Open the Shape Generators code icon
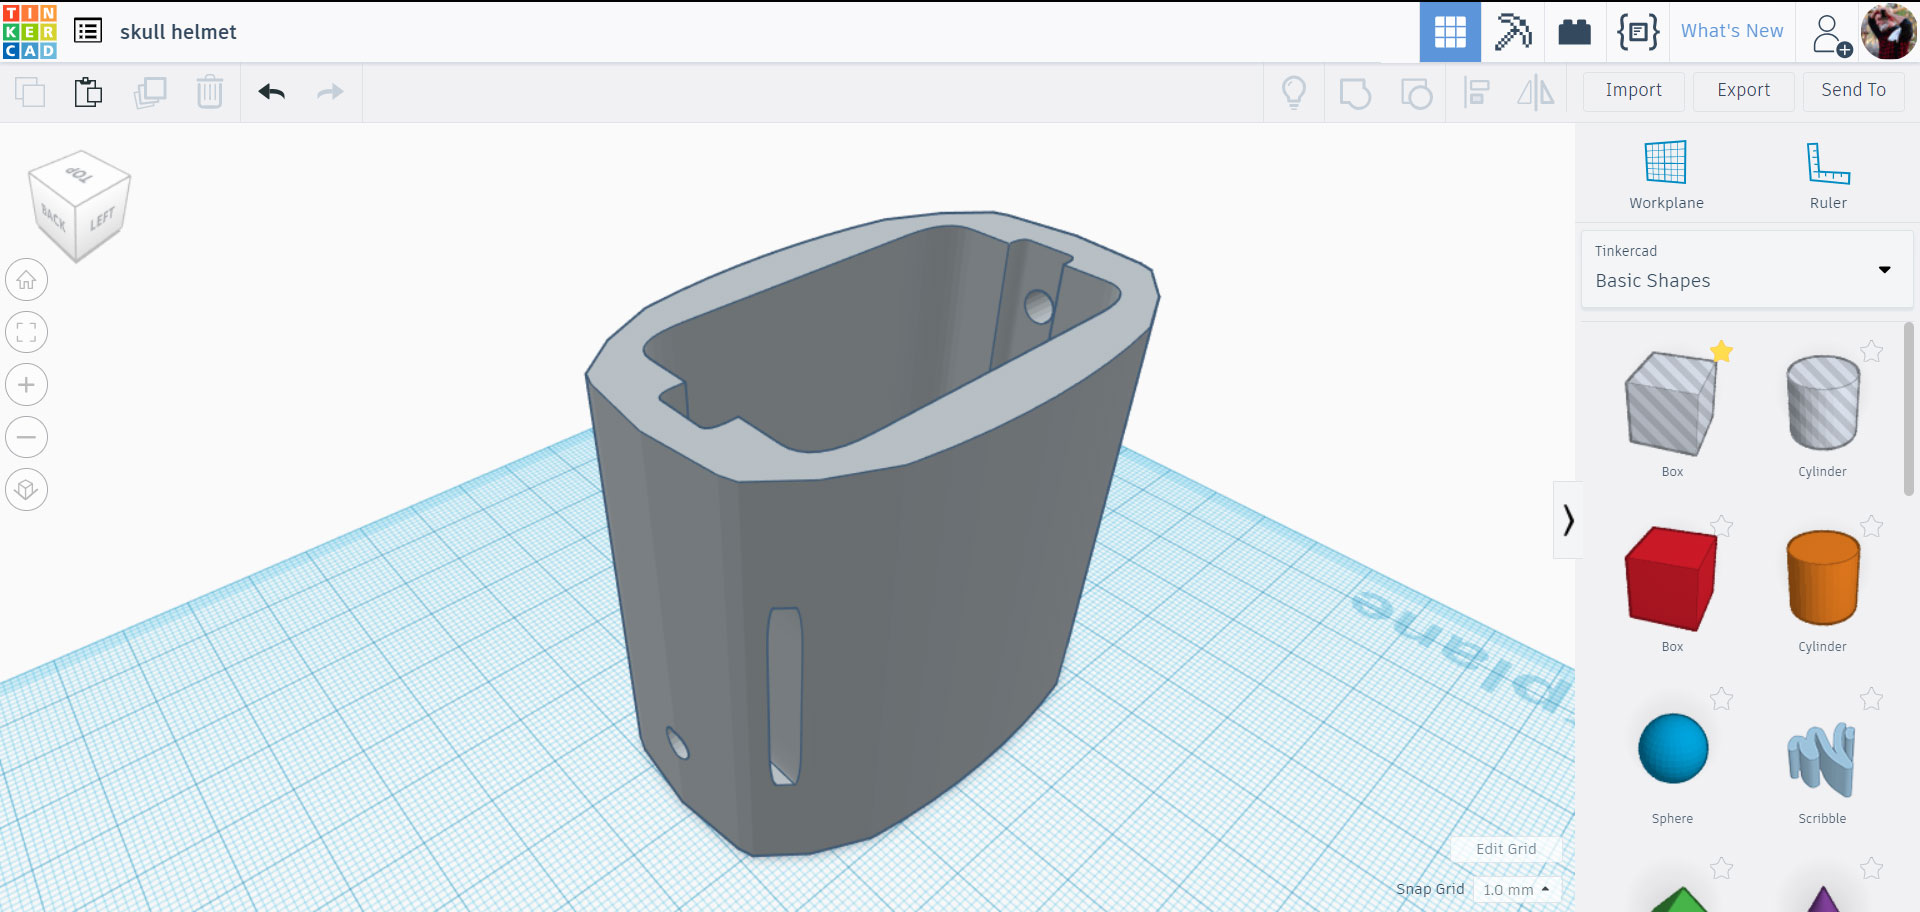The width and height of the screenshot is (1920, 912). 1638,32
